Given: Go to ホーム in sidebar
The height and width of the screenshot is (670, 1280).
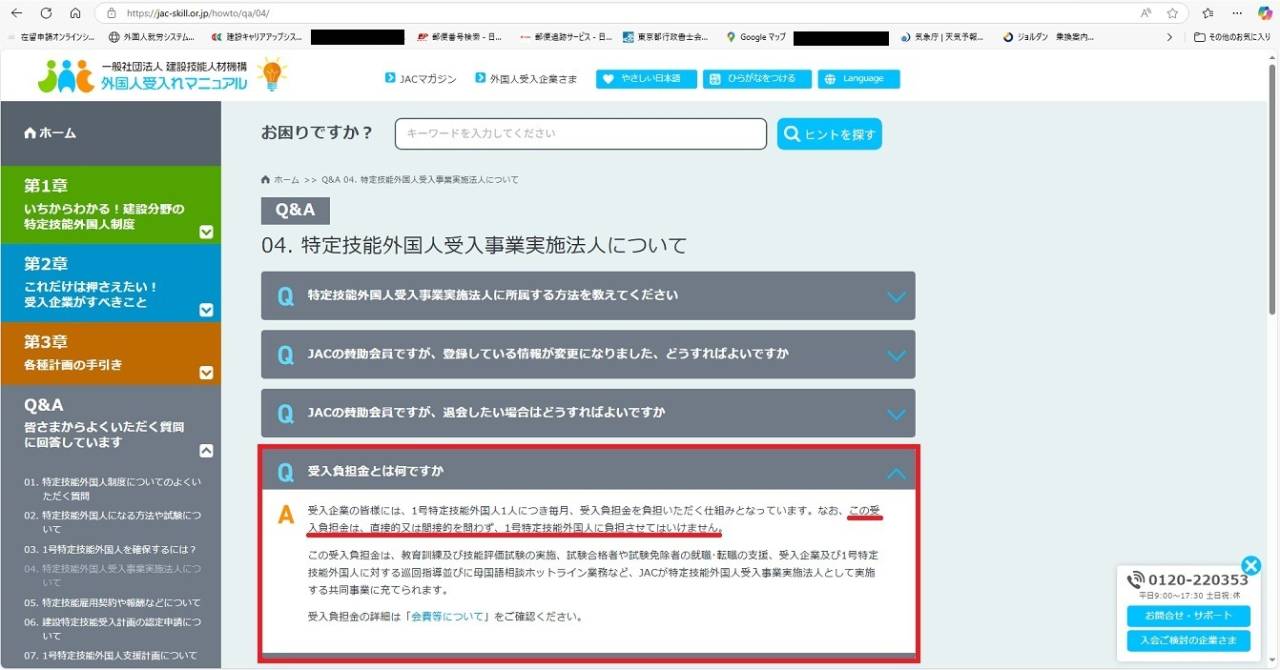Looking at the screenshot, I should coord(50,133).
